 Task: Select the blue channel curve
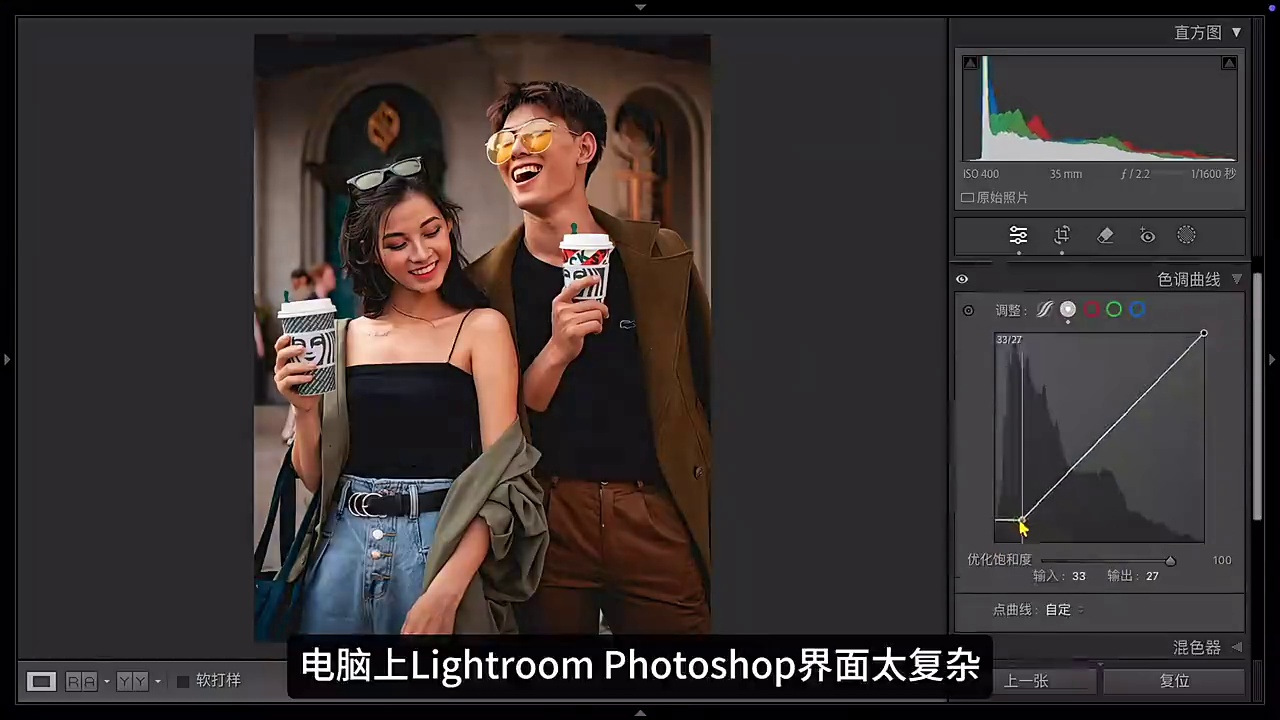pos(1137,310)
